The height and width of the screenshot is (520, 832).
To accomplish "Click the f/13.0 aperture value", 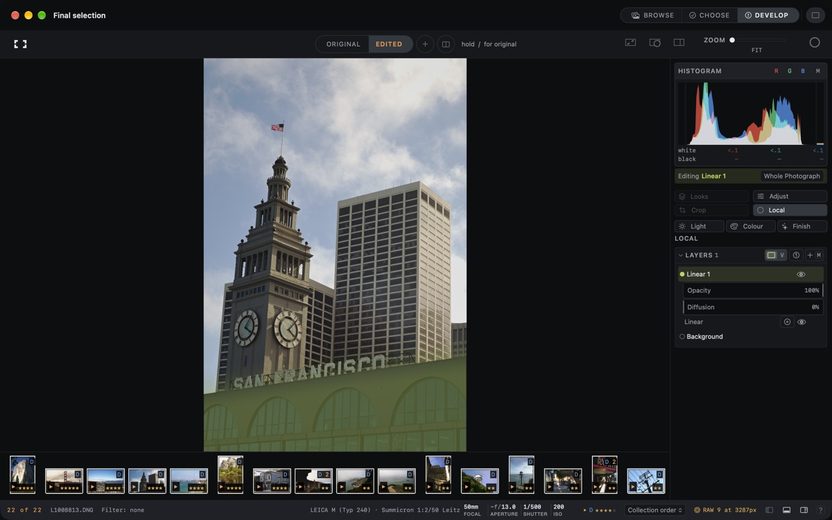I will click(x=503, y=507).
